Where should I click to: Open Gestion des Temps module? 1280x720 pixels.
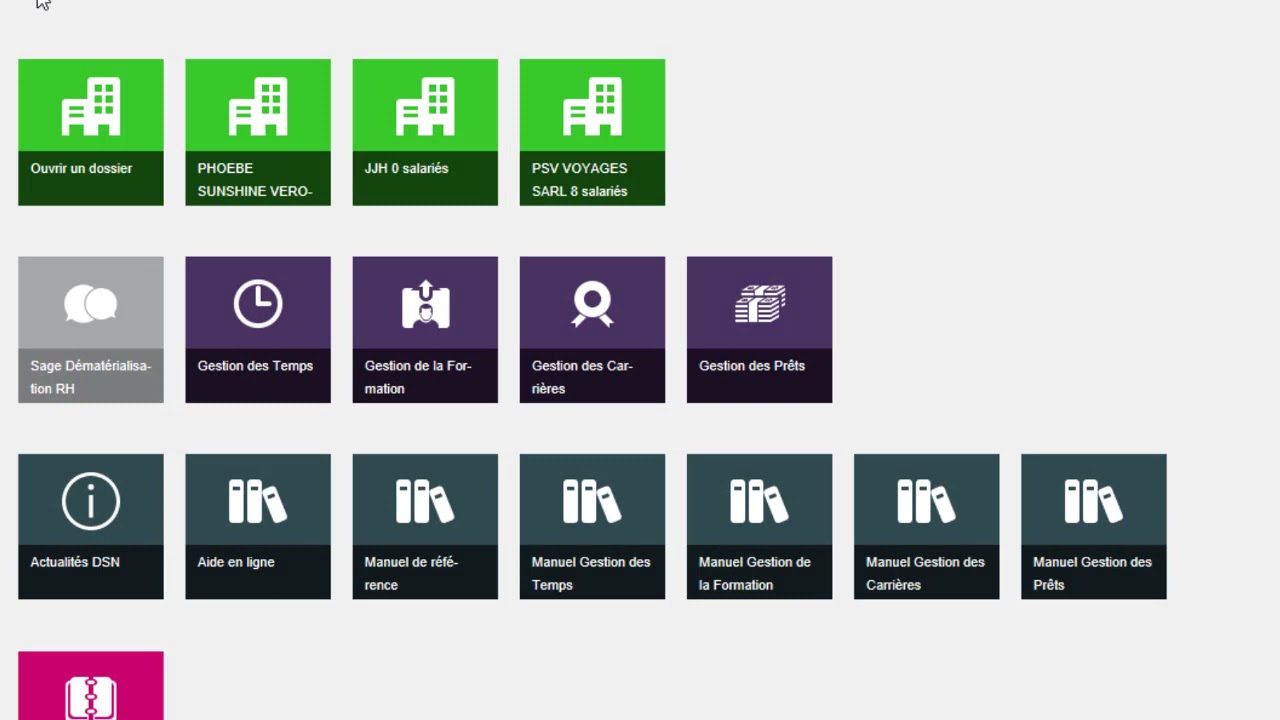258,330
